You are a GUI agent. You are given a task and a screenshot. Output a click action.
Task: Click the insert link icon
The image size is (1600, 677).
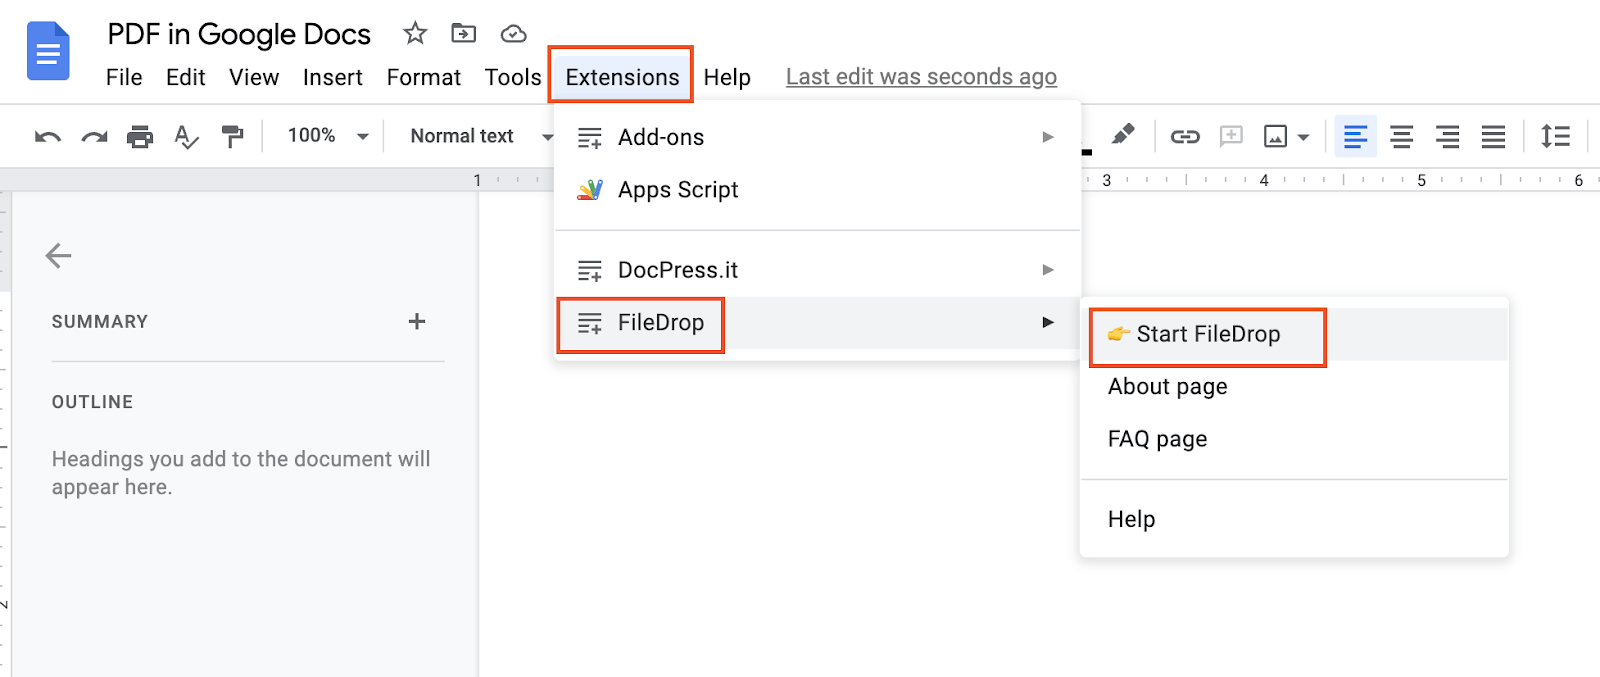pyautogui.click(x=1185, y=137)
